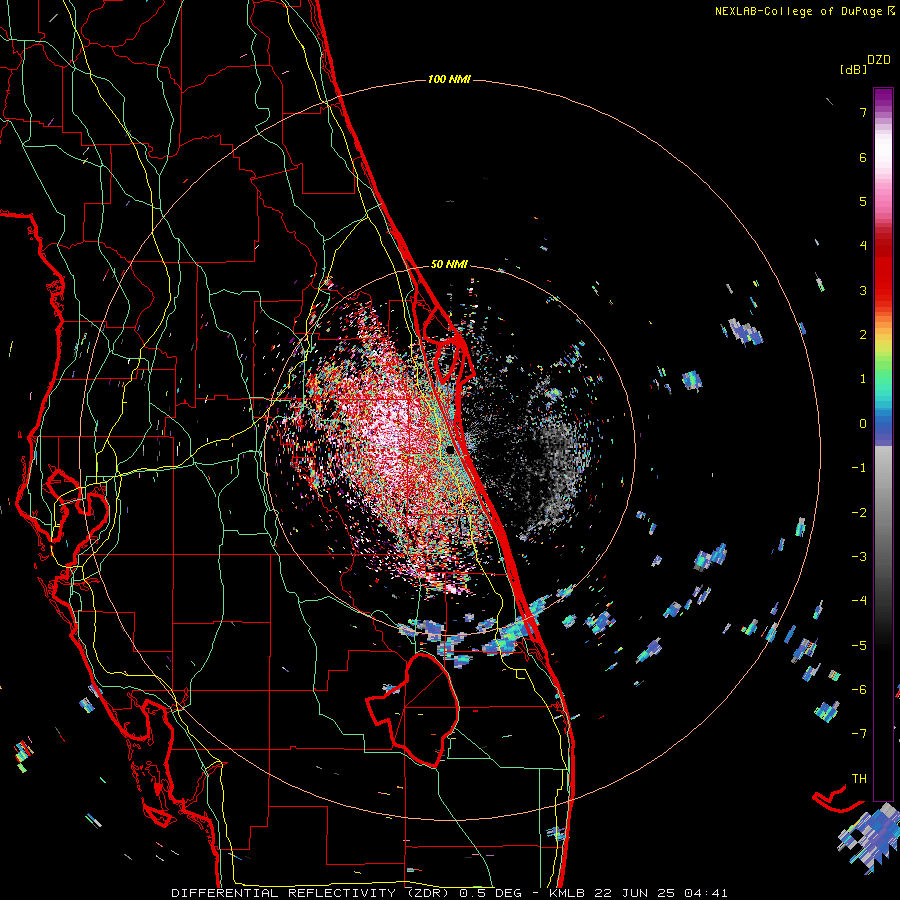Click the 50 NMI range ring label
900x900 pixels.
[449, 264]
